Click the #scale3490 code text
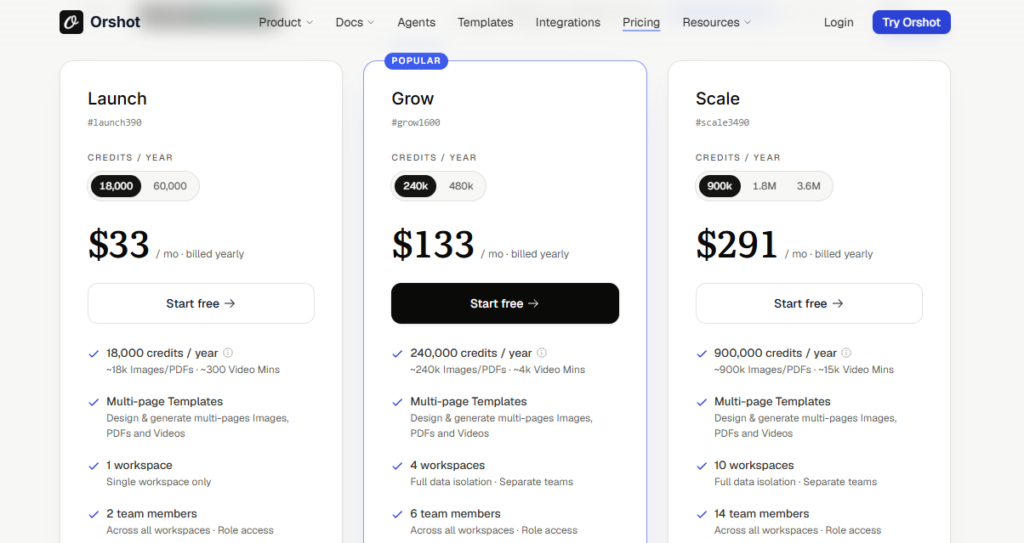Image resolution: width=1024 pixels, height=543 pixels. 722,122
